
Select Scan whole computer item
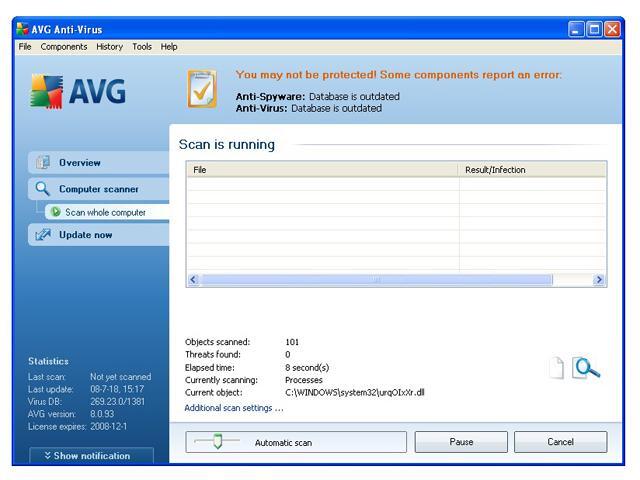coord(107,212)
